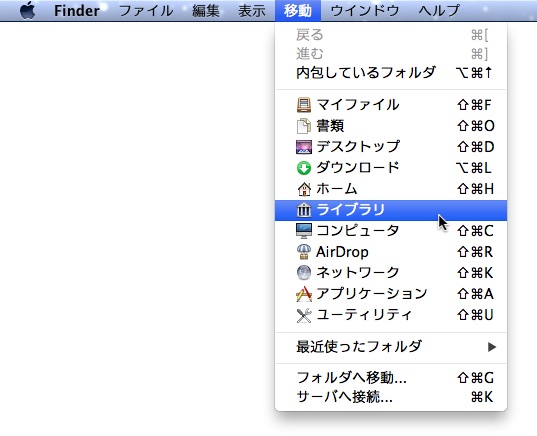Viewport: 537px width, 436px height.
Task: Open the ウインドウ menu
Action: pos(365,11)
